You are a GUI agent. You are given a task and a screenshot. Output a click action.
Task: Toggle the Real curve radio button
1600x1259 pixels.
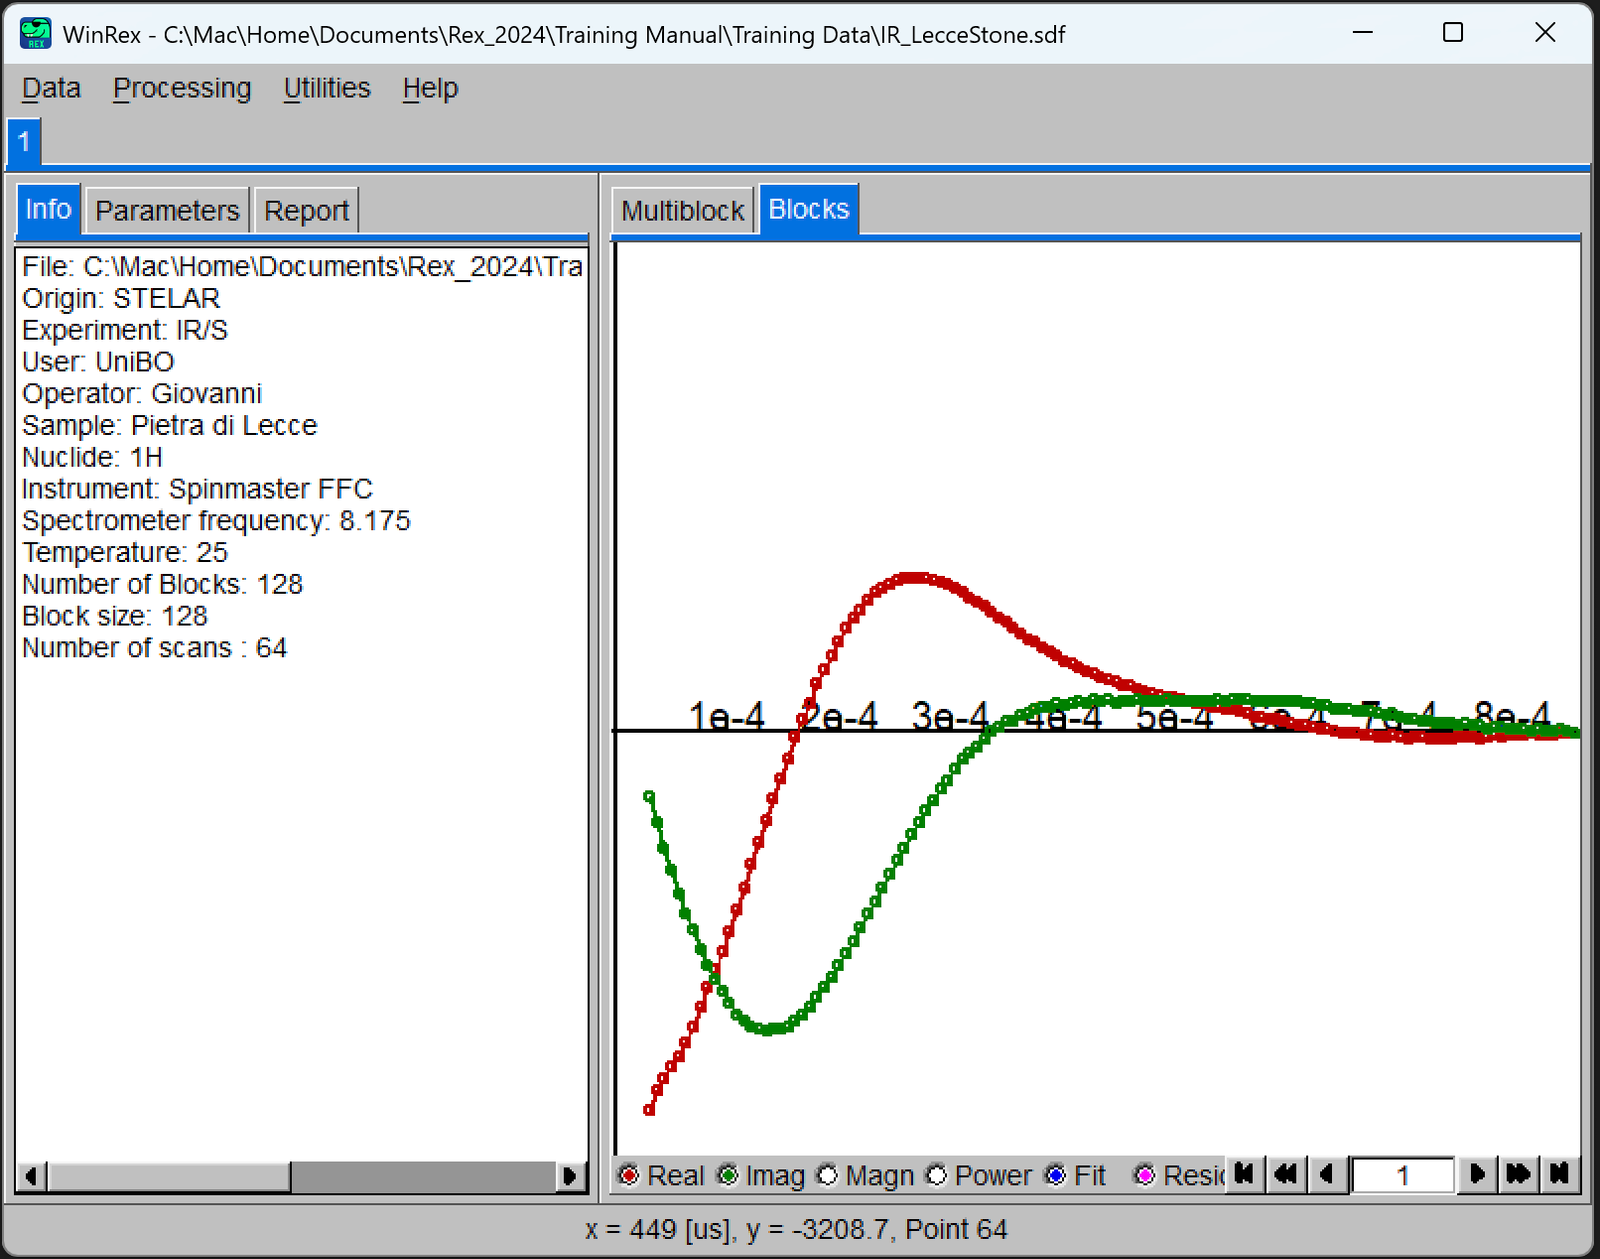pyautogui.click(x=629, y=1176)
